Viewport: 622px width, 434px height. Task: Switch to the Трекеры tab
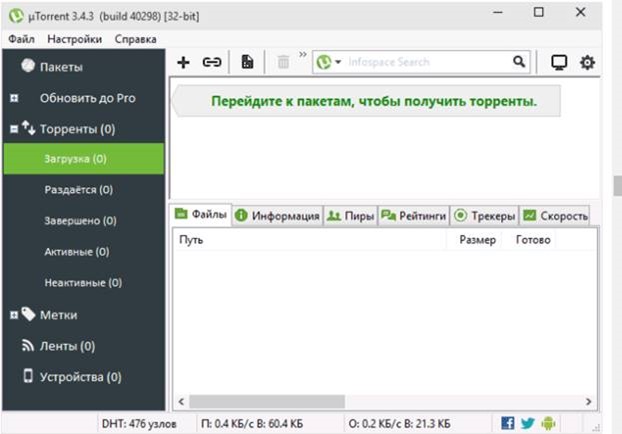click(484, 216)
